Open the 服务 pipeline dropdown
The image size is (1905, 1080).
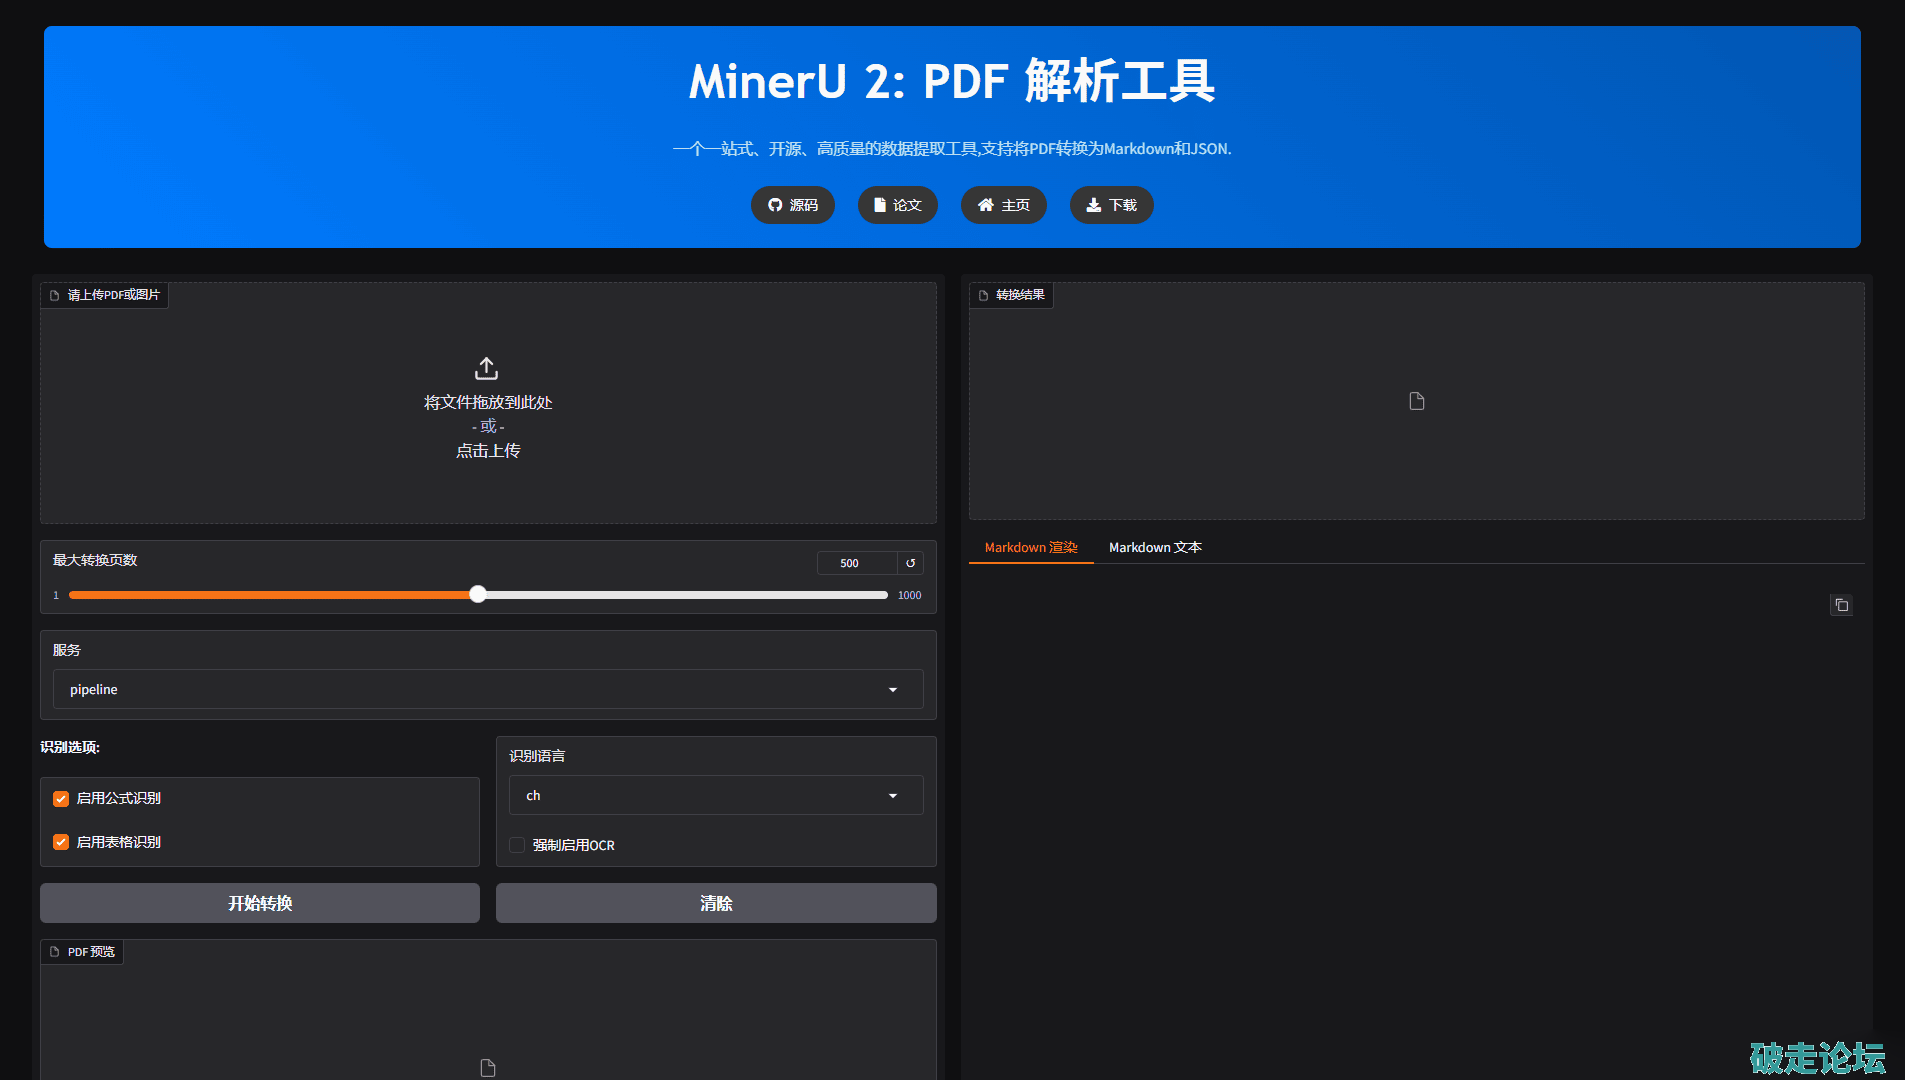[x=487, y=689]
